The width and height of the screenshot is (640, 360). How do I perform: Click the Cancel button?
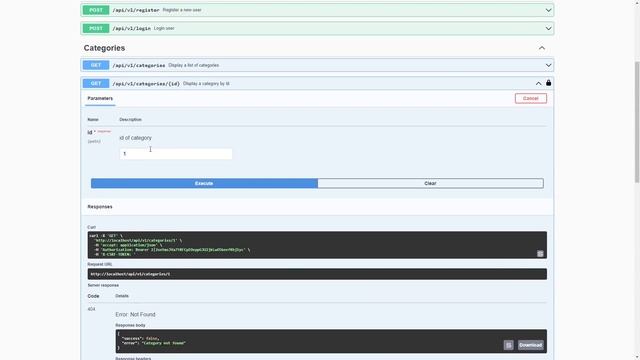531,98
